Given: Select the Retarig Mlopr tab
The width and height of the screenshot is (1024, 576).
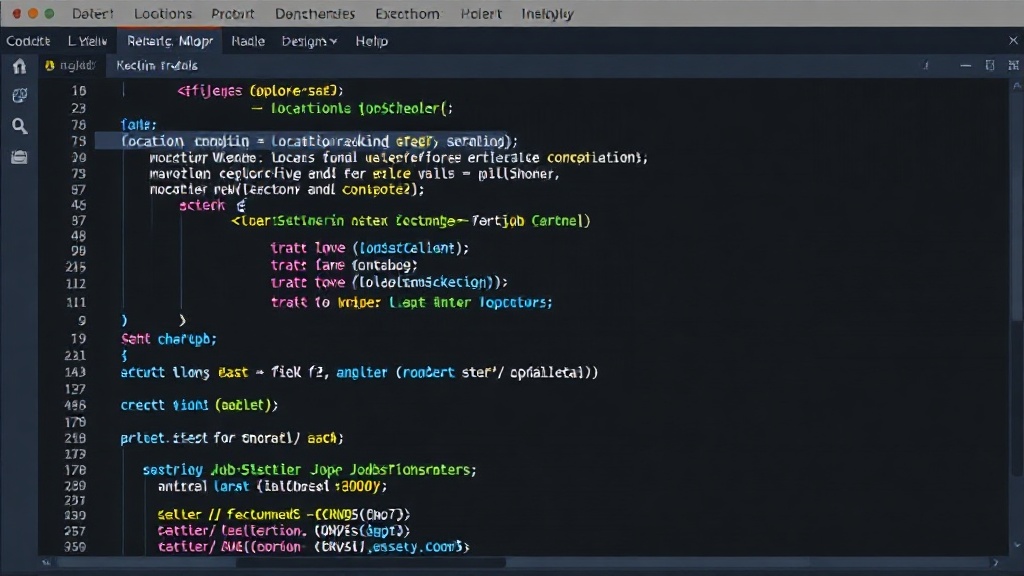Looking at the screenshot, I should point(170,41).
